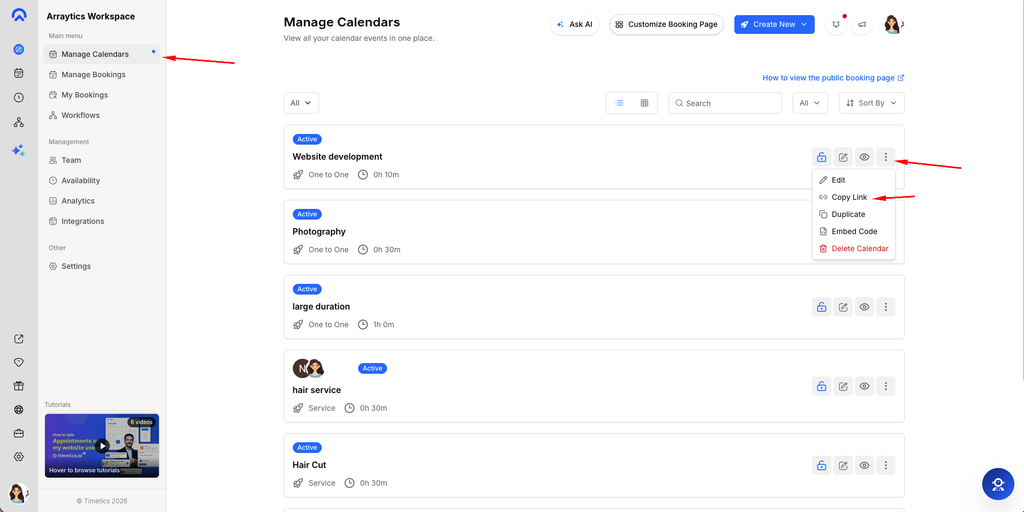Expand the Create New dropdown button
1024x512 pixels.
point(775,25)
